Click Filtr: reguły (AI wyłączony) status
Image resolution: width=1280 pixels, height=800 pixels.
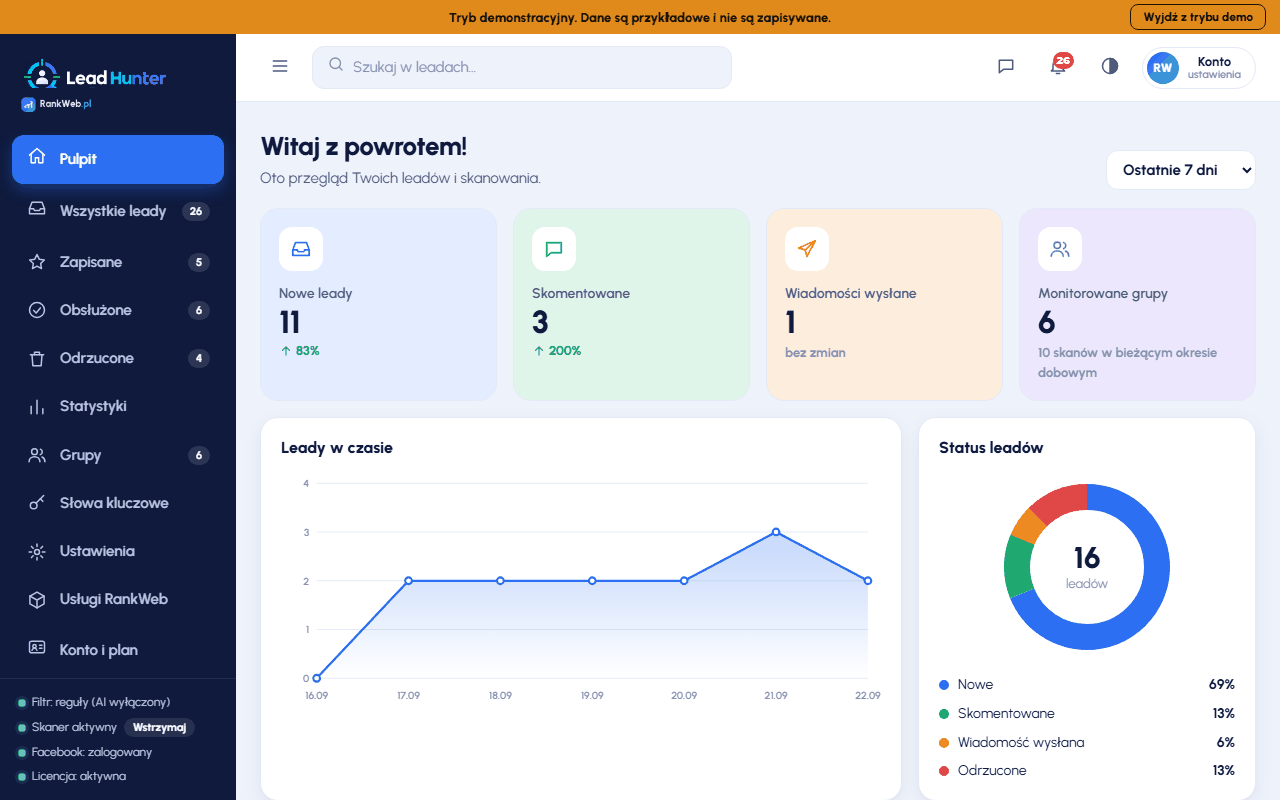click(101, 702)
